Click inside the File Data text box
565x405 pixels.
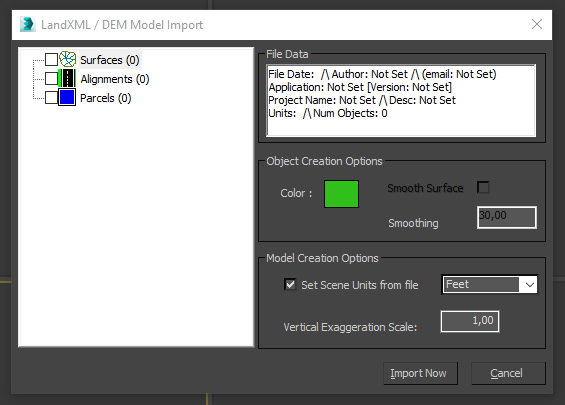click(401, 101)
